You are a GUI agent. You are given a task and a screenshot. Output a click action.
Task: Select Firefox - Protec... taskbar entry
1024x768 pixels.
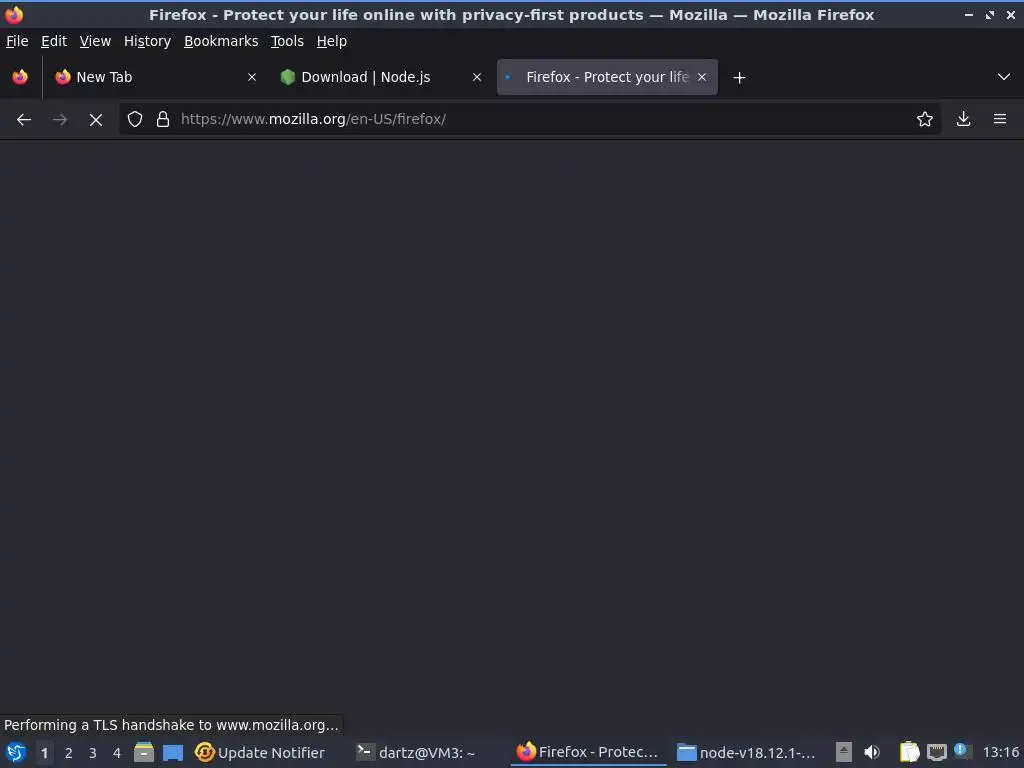[x=587, y=752]
